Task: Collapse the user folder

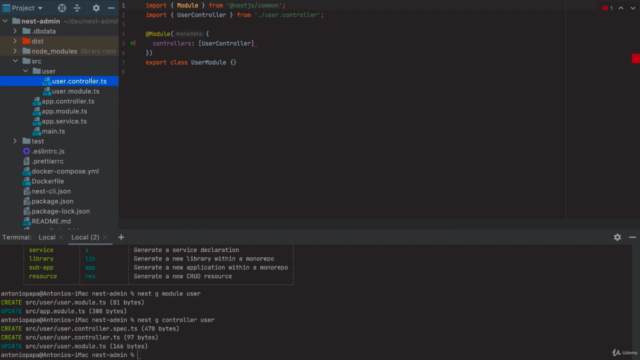Action: click(25, 71)
